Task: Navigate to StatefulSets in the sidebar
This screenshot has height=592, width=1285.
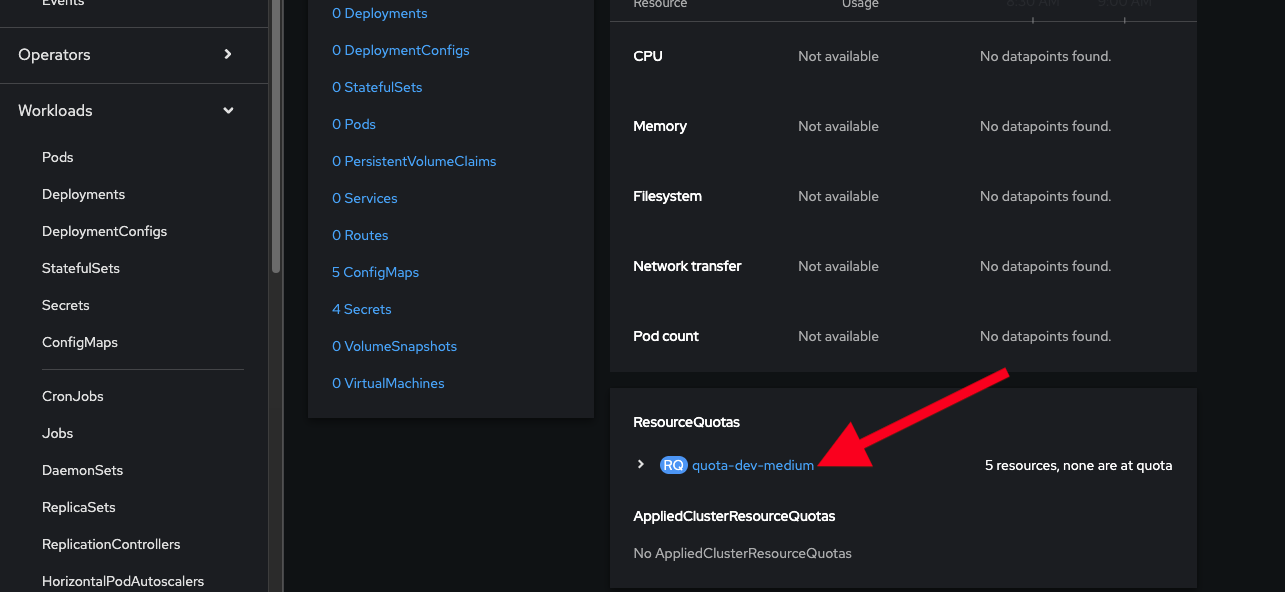Action: click(81, 268)
